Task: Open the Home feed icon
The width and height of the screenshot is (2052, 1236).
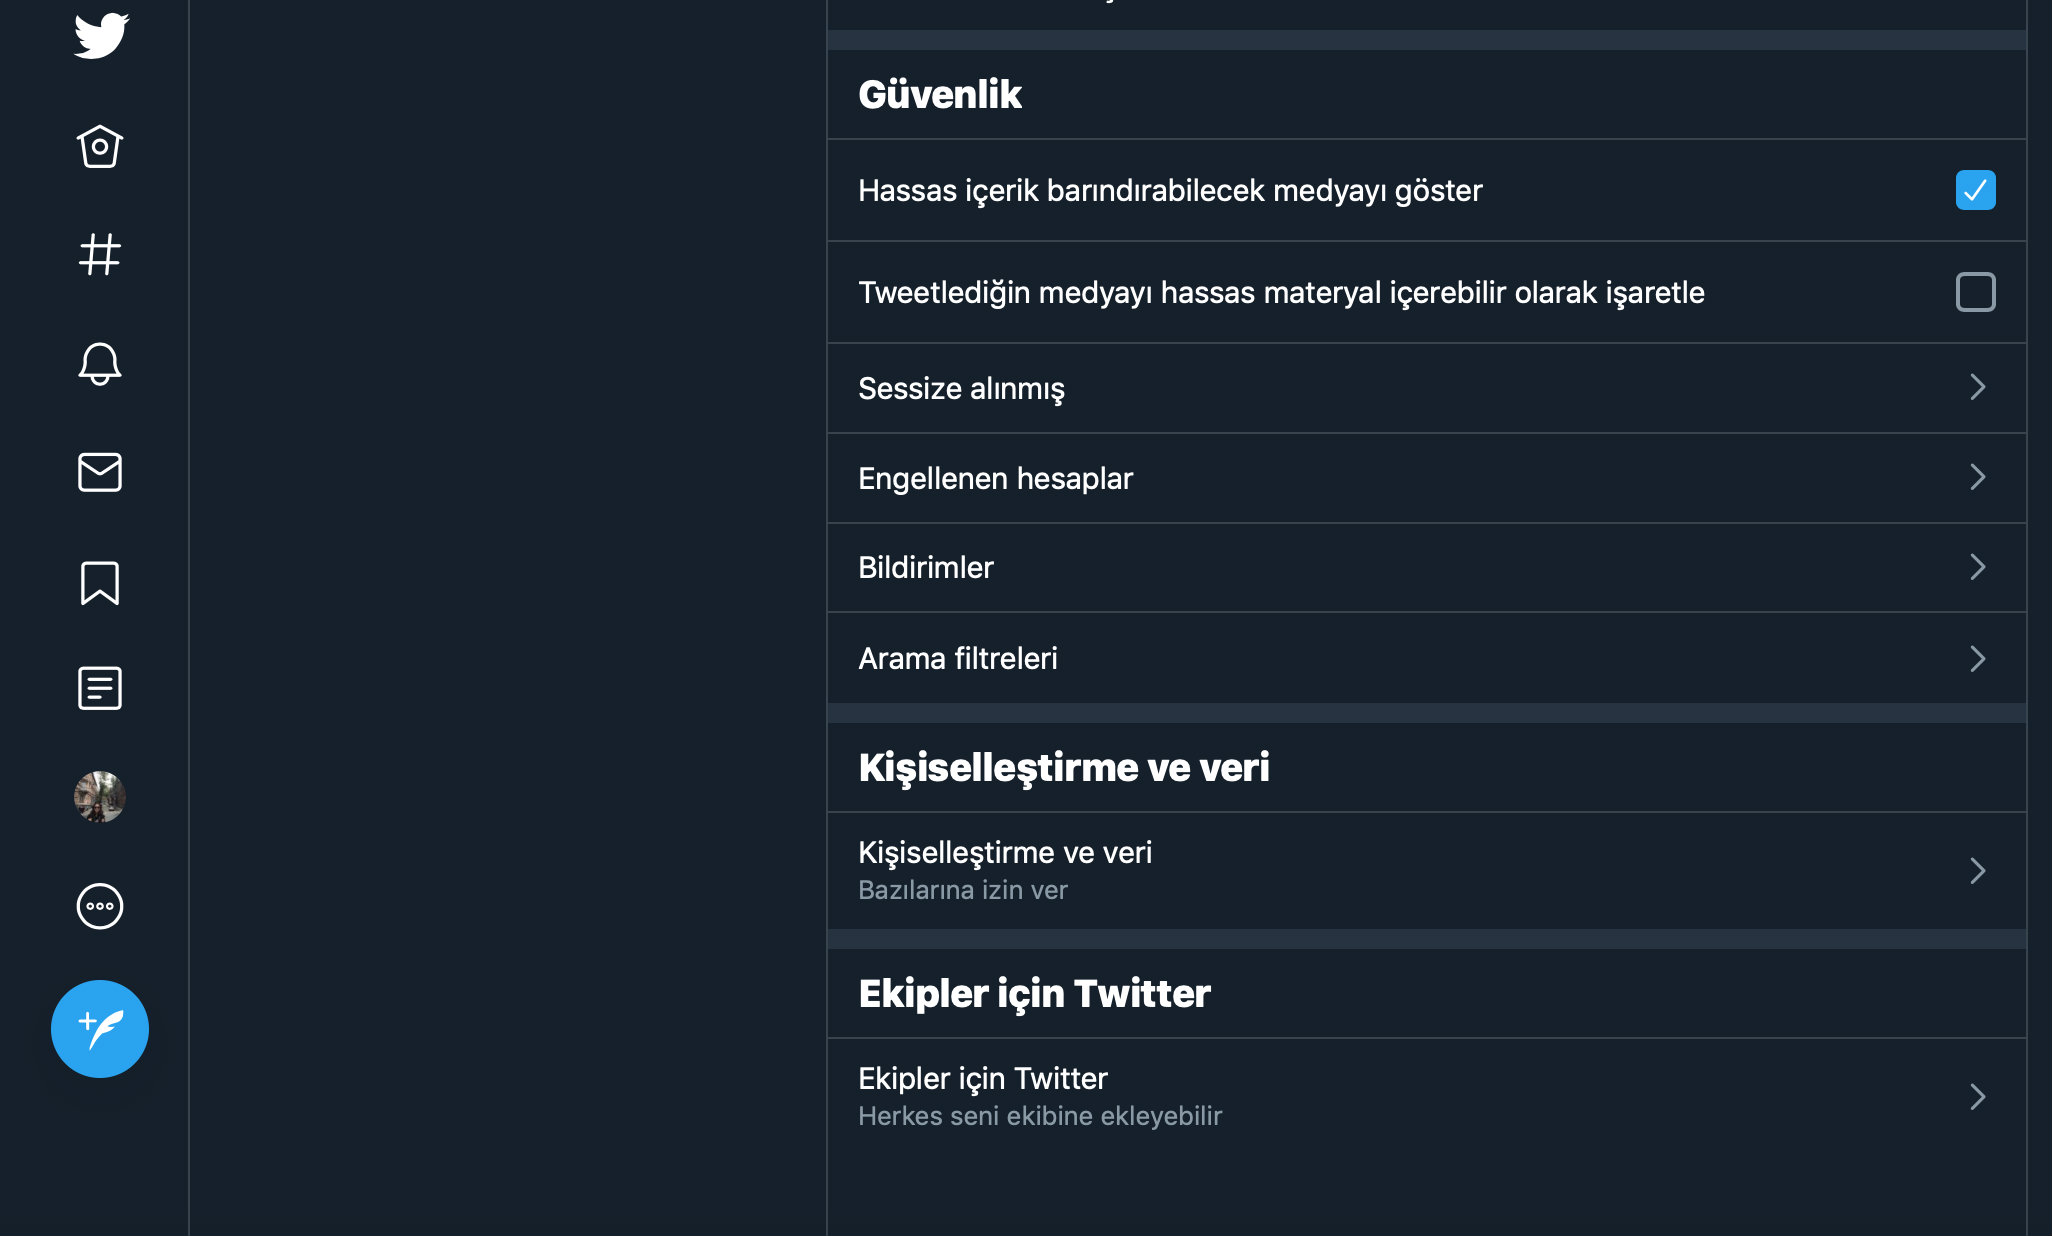Action: [x=100, y=147]
